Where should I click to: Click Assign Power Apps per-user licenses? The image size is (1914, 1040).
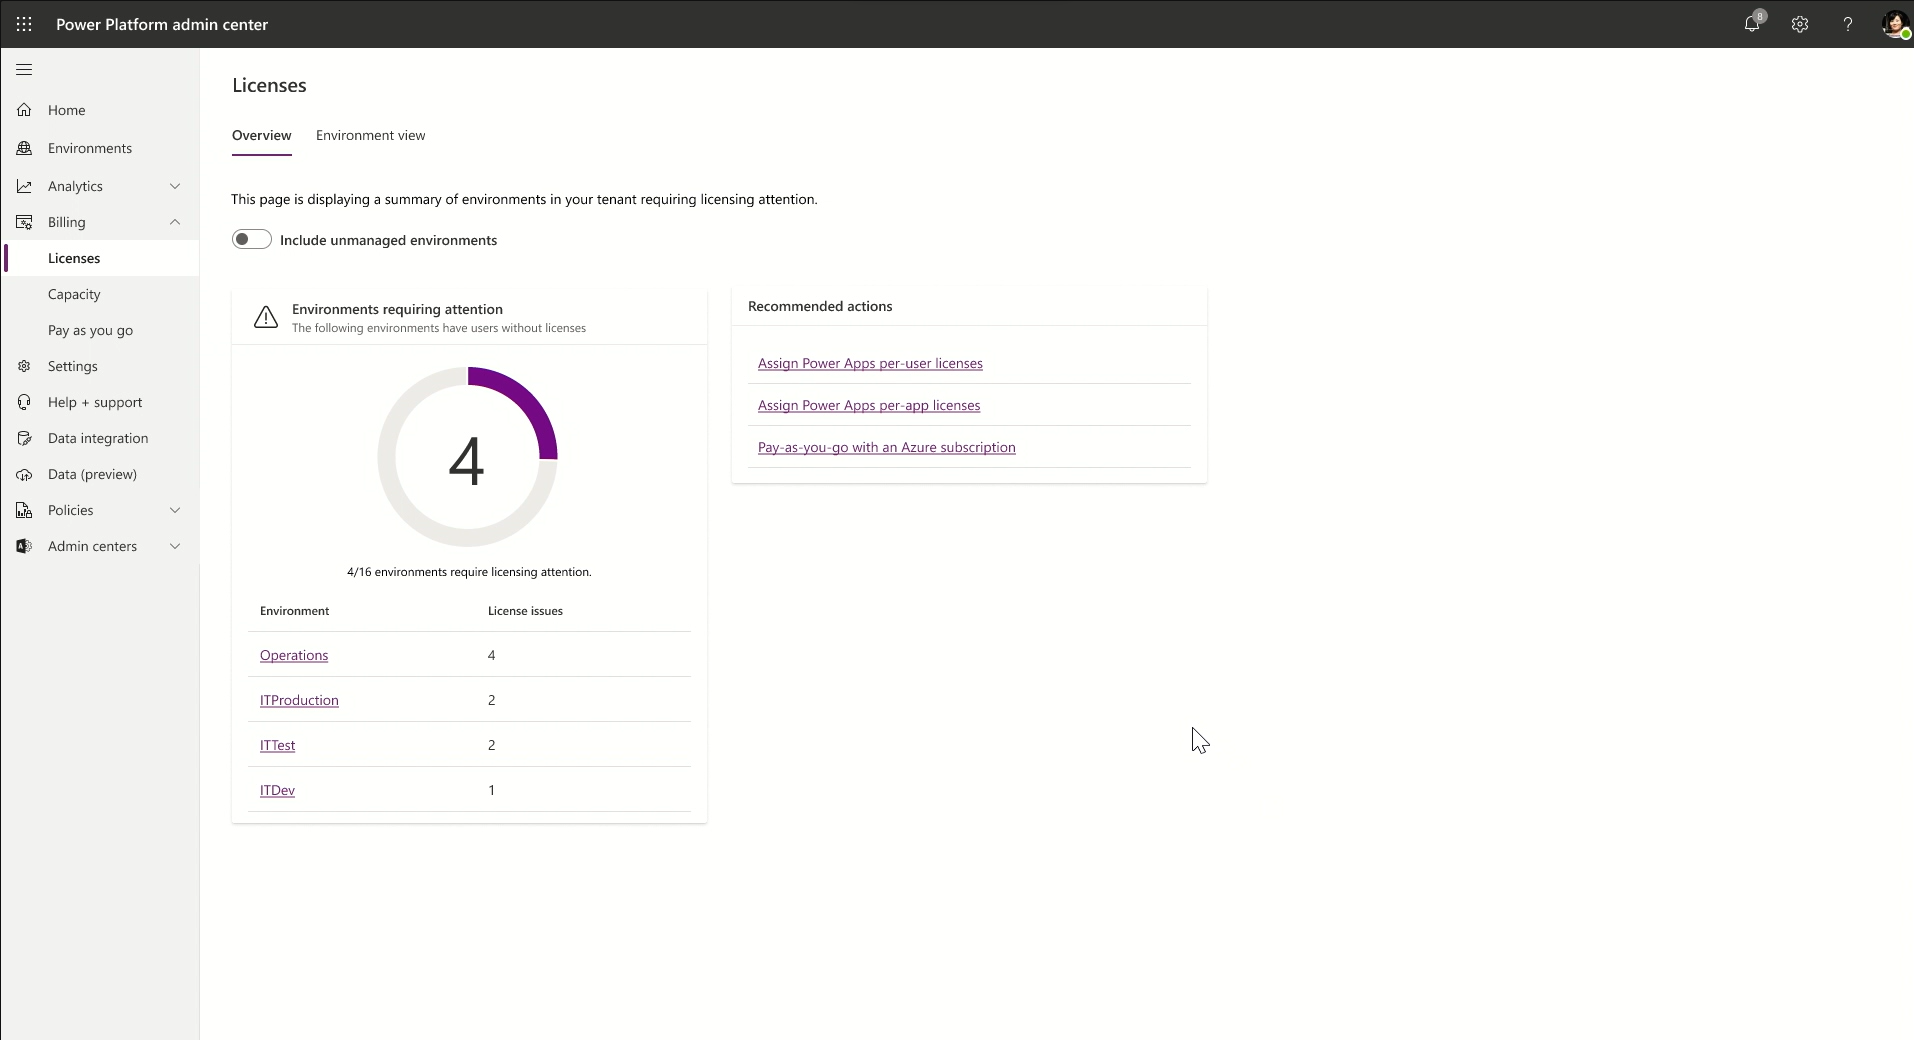[870, 363]
